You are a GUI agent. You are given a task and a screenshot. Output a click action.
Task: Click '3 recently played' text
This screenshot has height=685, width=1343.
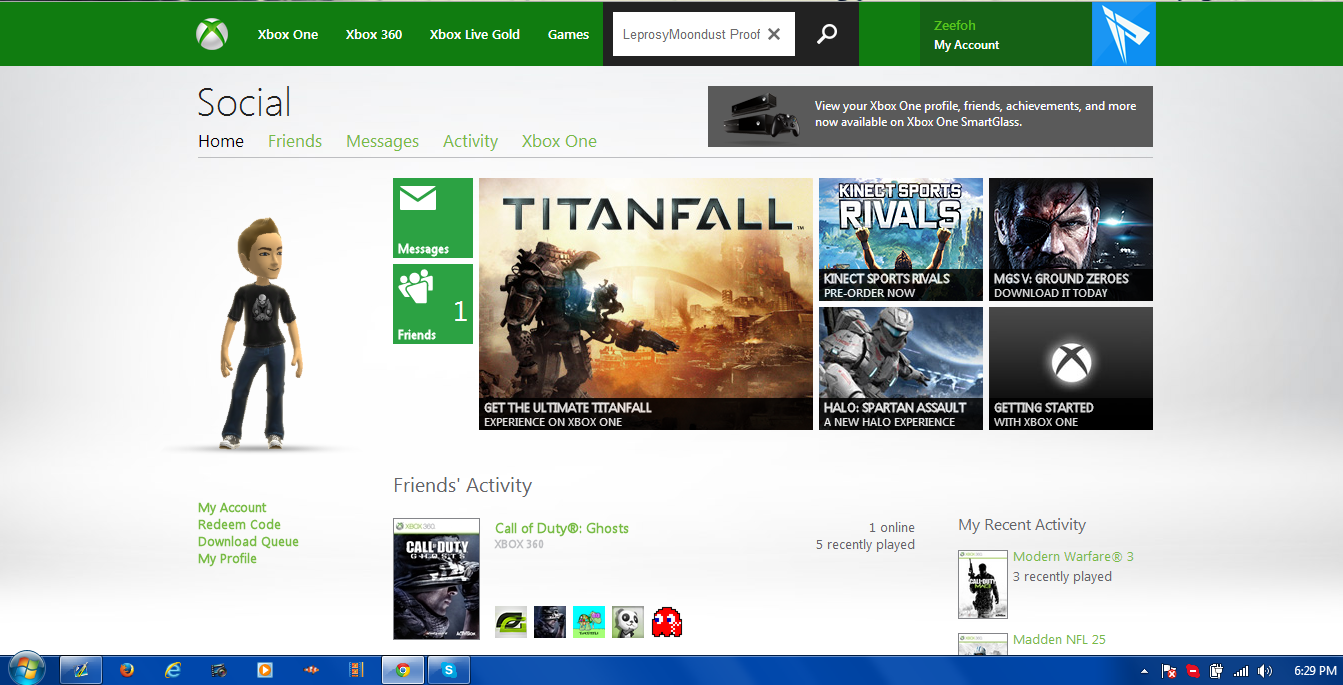[1062, 577]
